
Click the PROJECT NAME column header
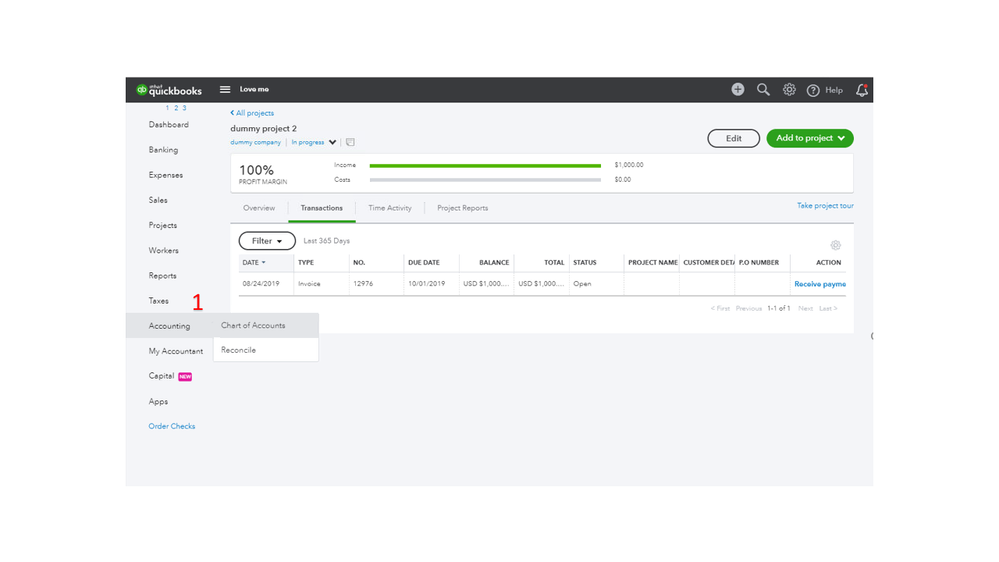tap(653, 263)
